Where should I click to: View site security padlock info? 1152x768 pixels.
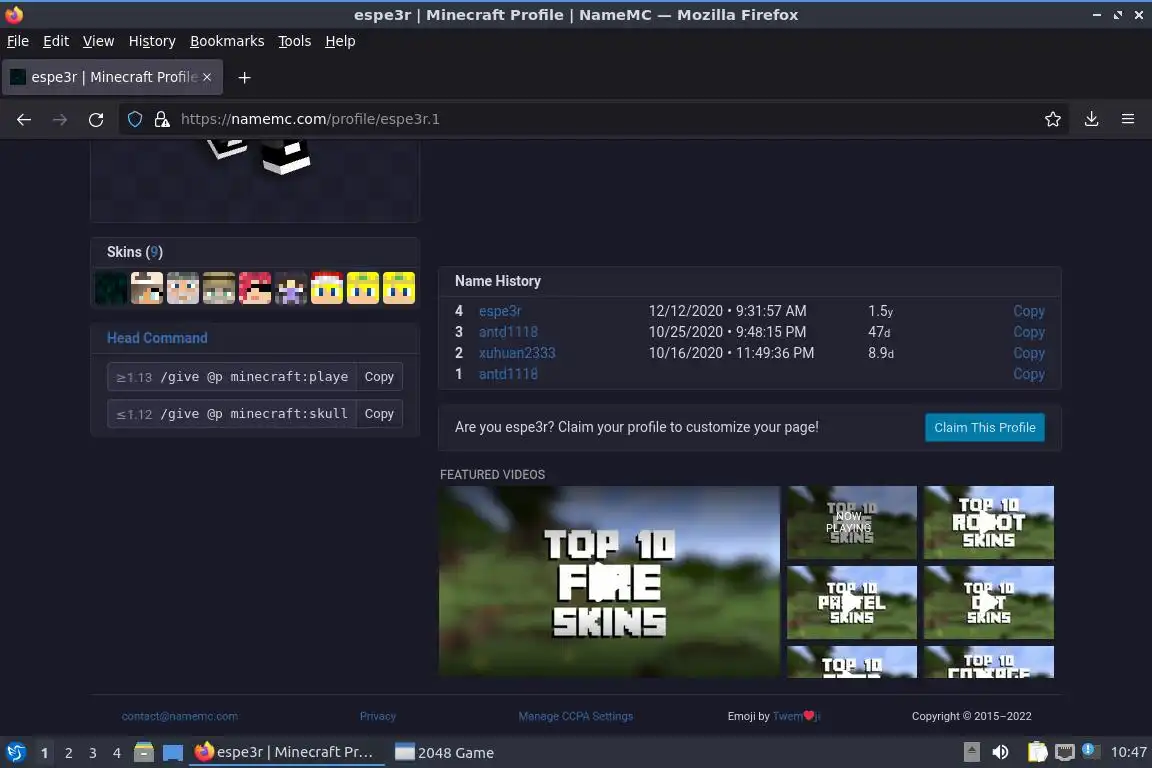162,119
